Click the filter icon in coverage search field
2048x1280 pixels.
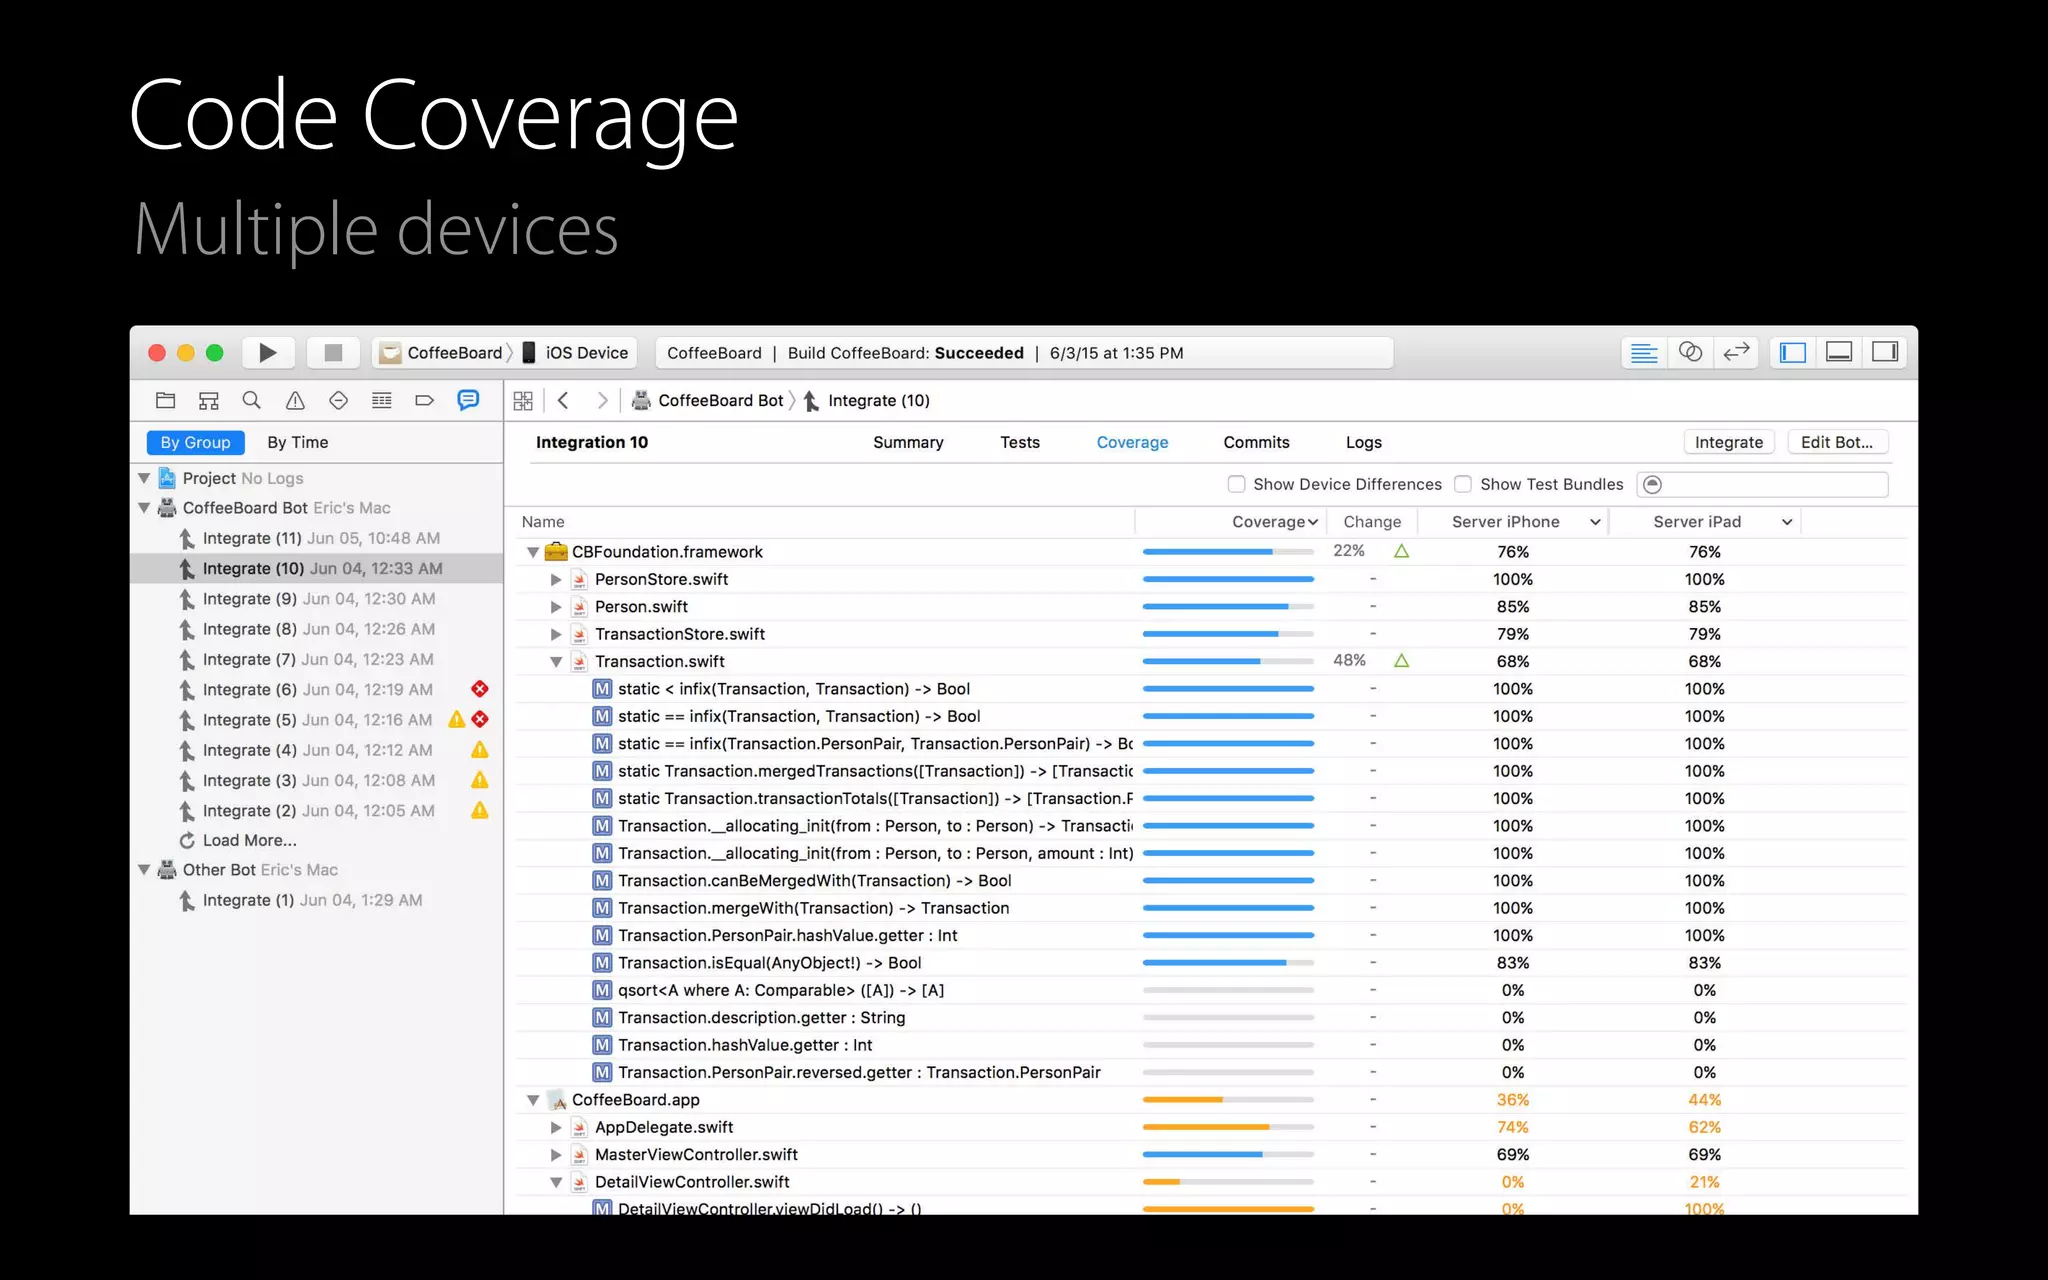coord(1653,484)
